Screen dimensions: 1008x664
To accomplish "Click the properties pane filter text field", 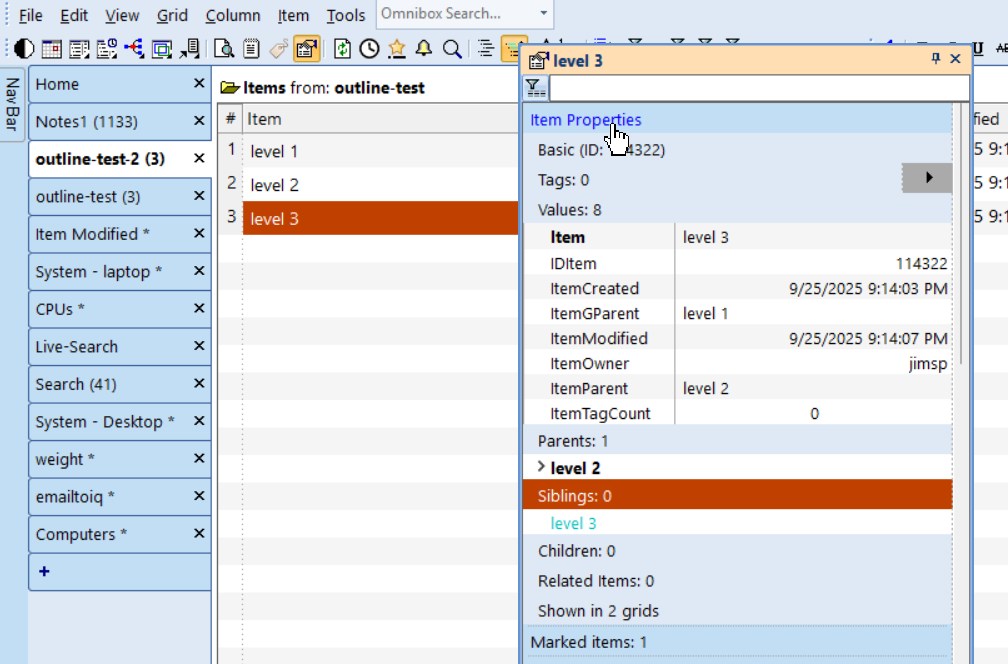I will [758, 88].
